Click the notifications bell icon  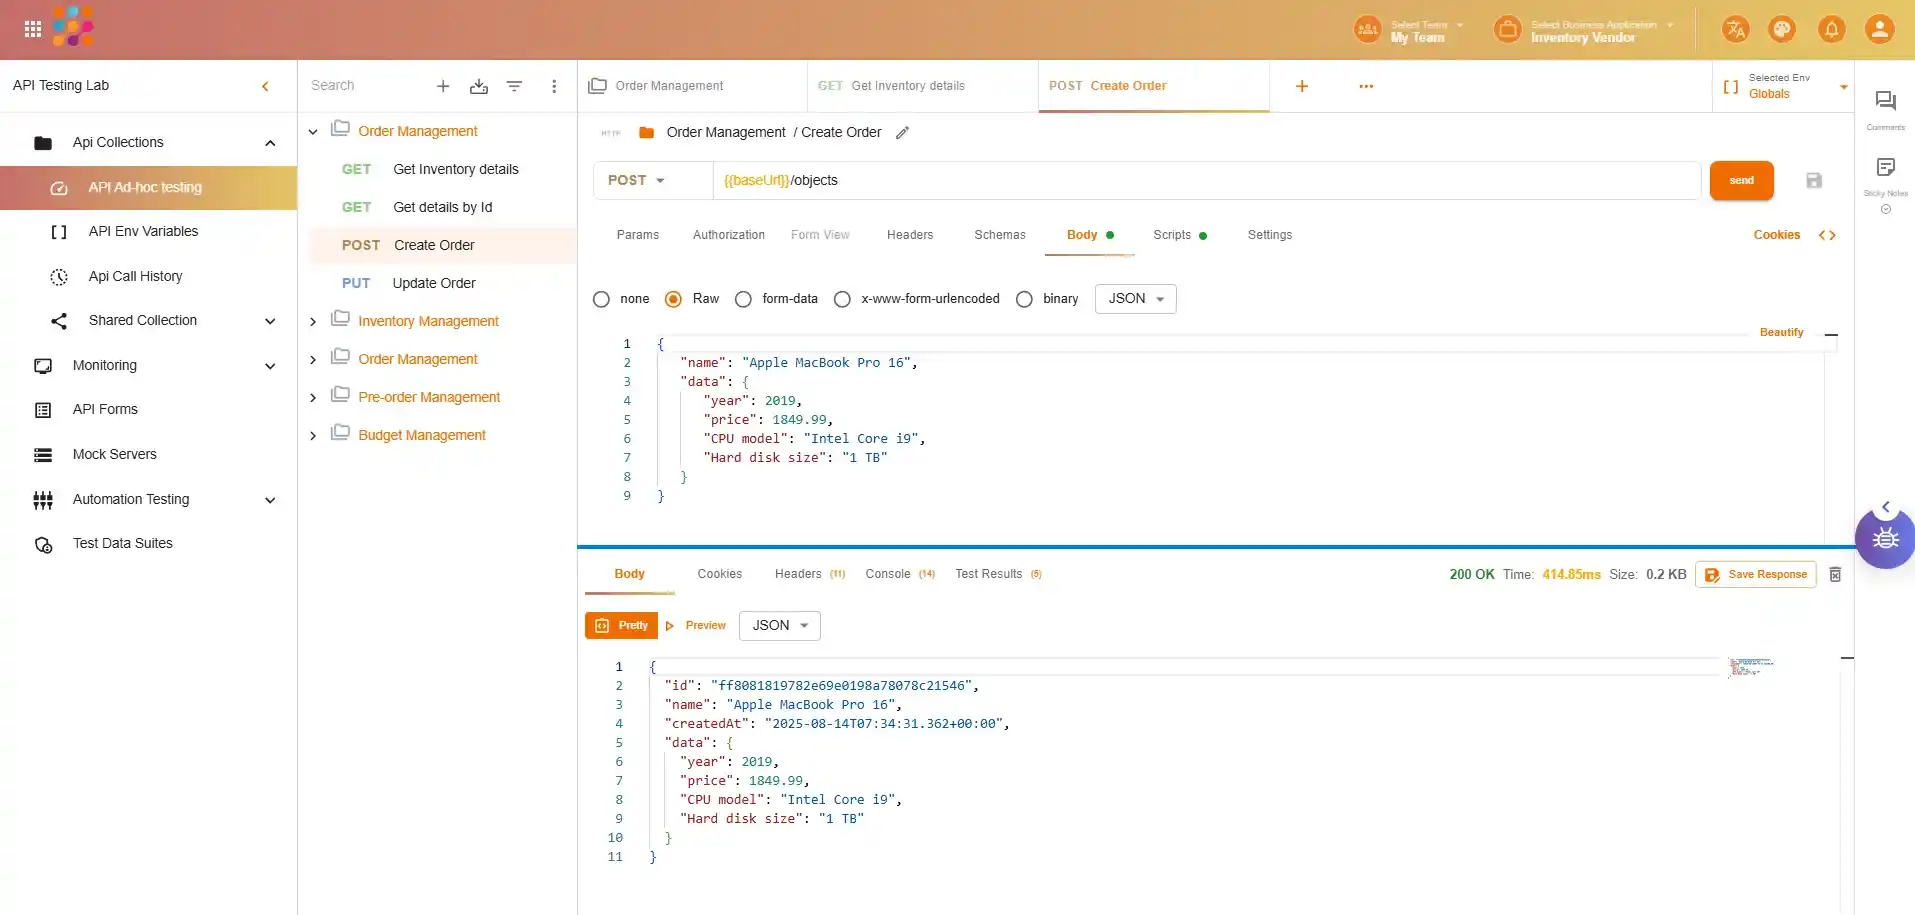coord(1831,30)
